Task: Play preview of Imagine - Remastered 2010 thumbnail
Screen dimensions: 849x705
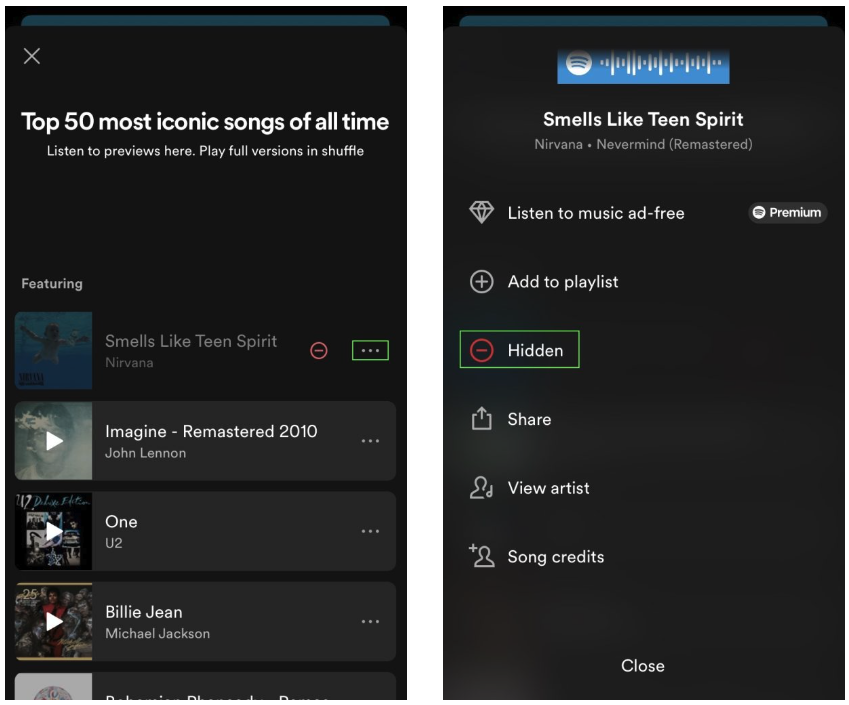Action: pos(54,441)
